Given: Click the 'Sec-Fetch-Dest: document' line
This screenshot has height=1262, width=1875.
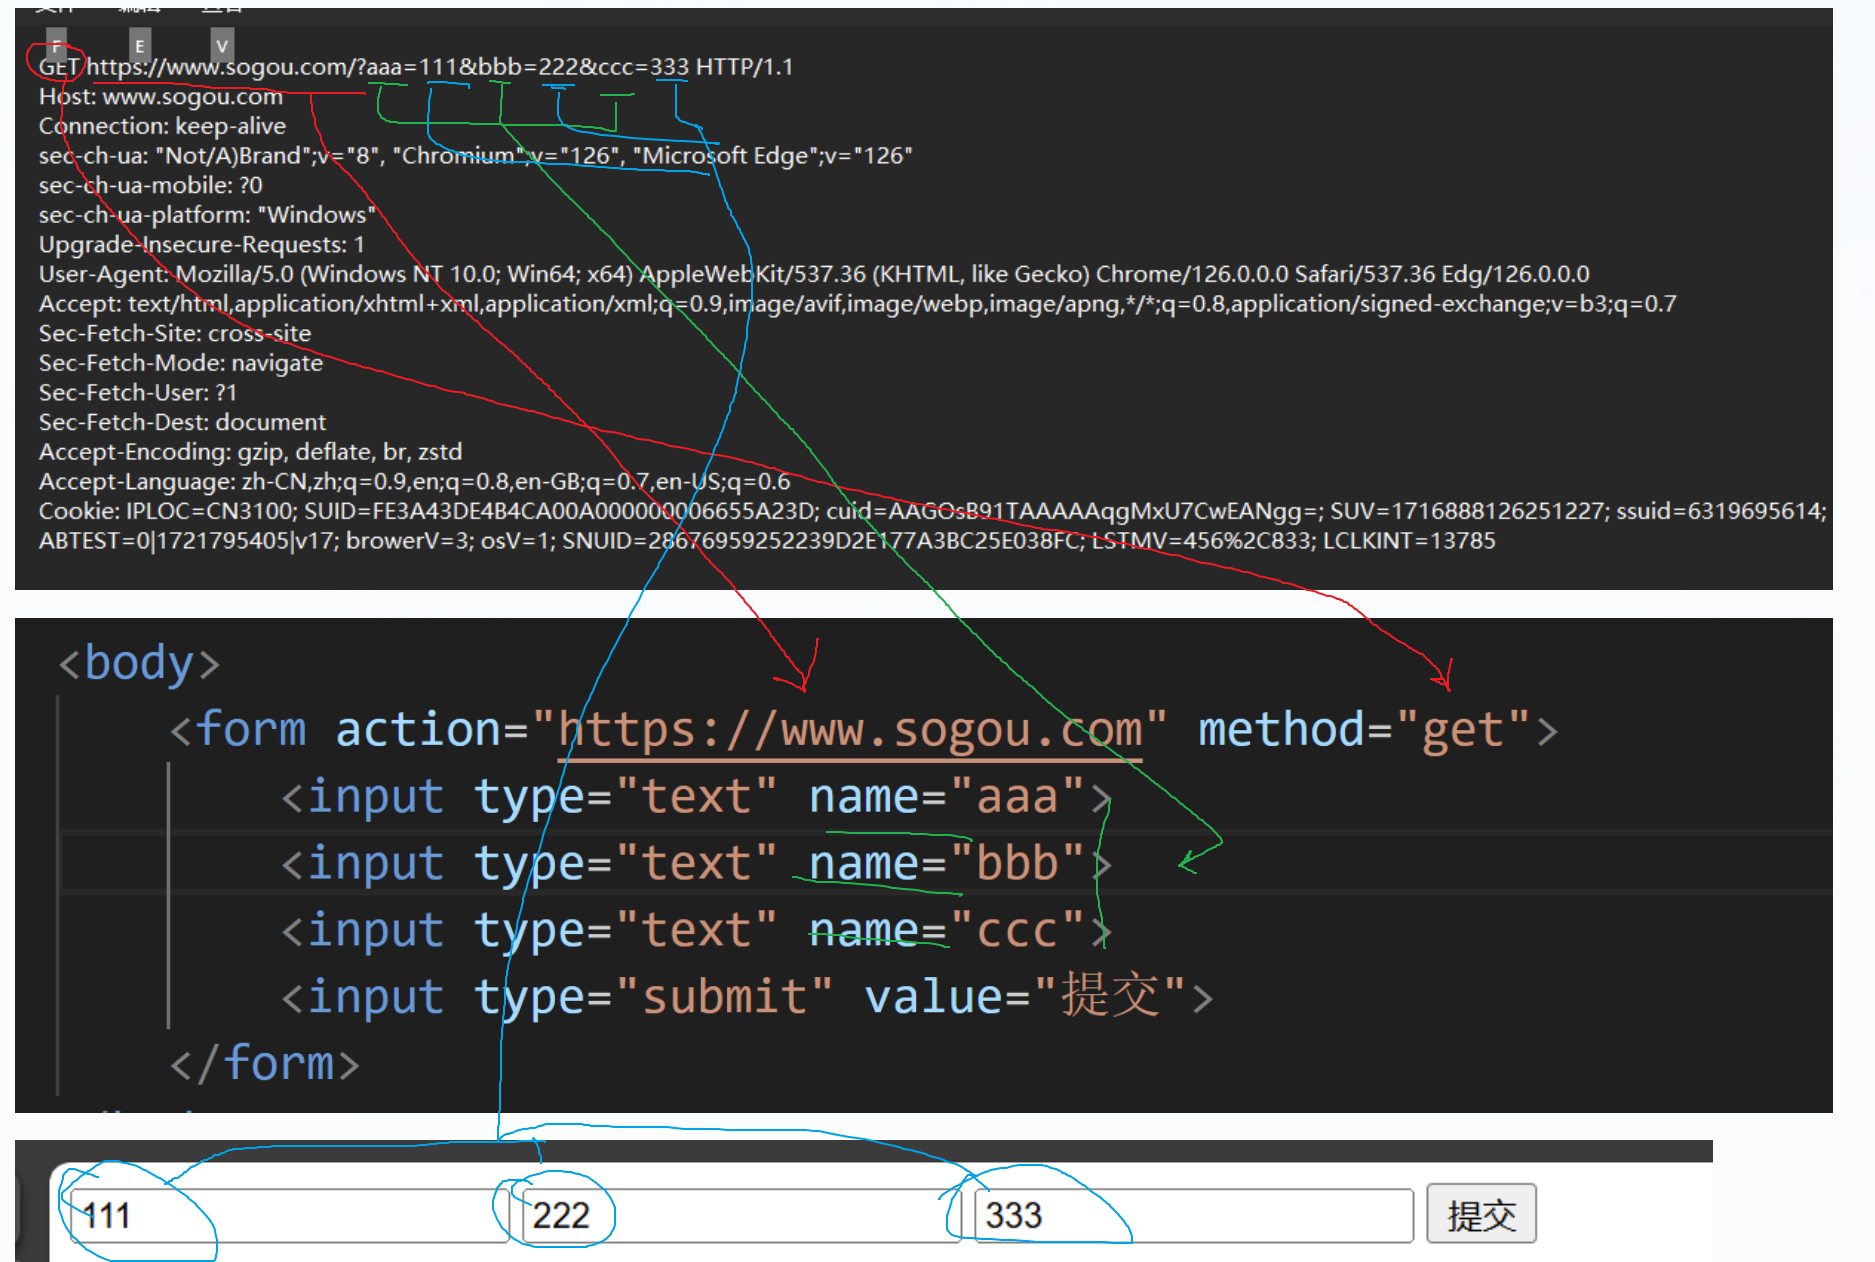Looking at the screenshot, I should click(182, 422).
